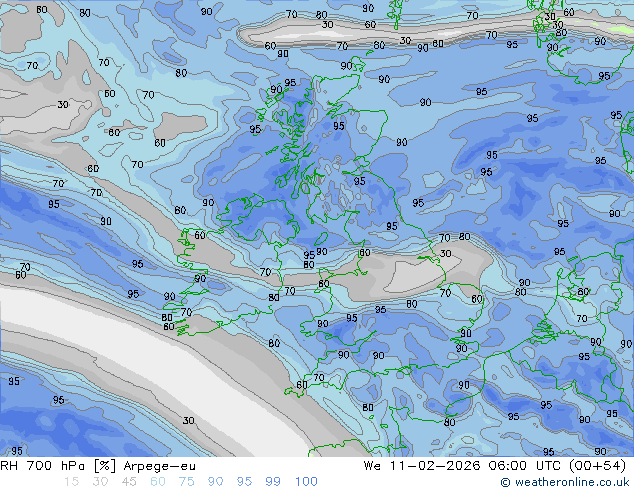Click the "We 11-02-2026" date text
This screenshot has width=634, height=490.
[422, 466]
